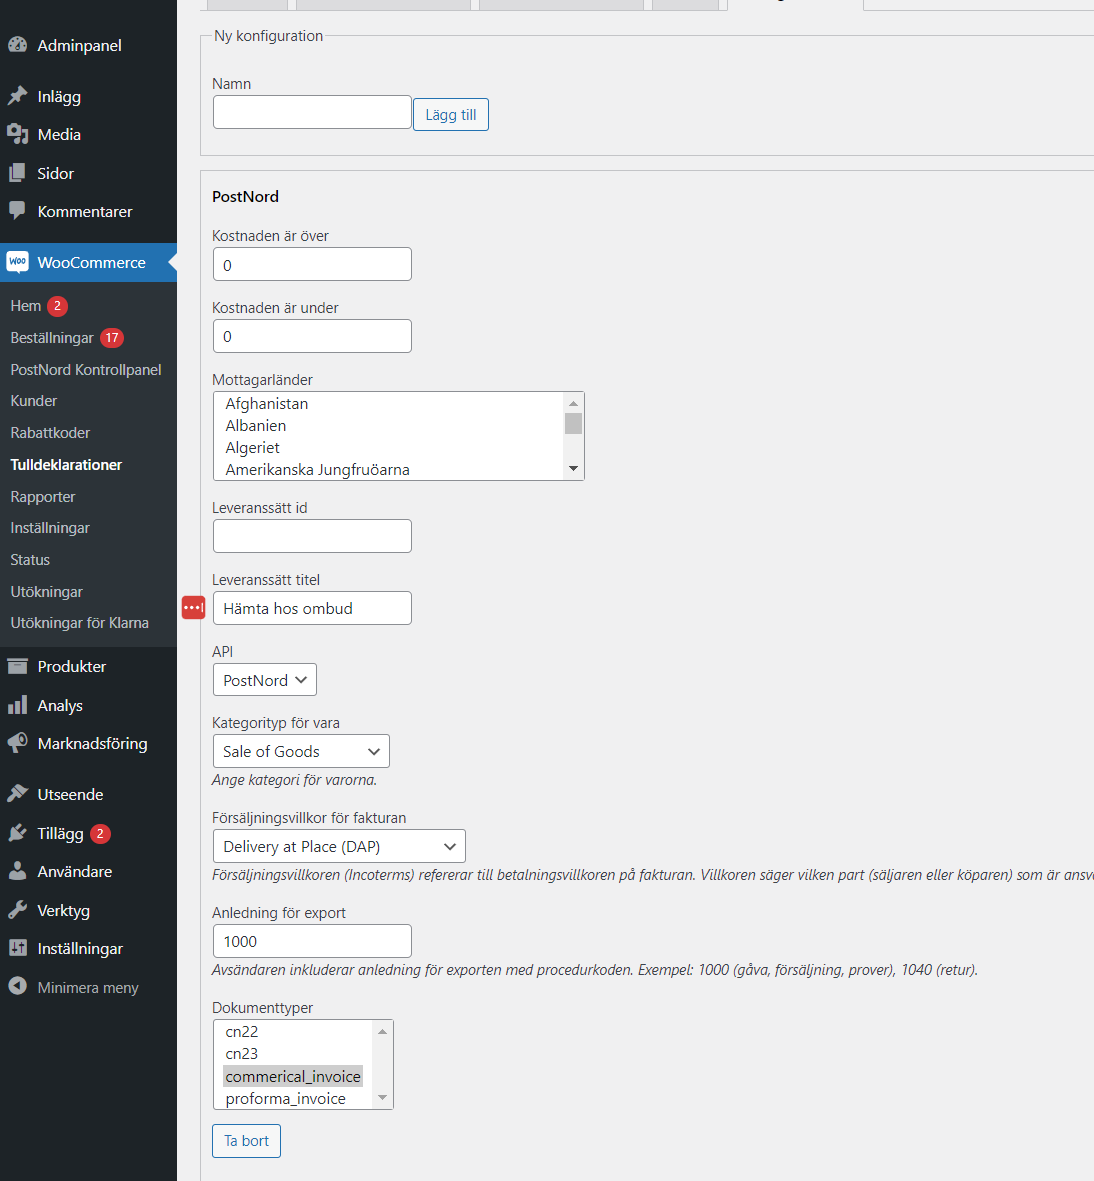Click the Tillägg update badge 2
The image size is (1094, 1181).
100,834
